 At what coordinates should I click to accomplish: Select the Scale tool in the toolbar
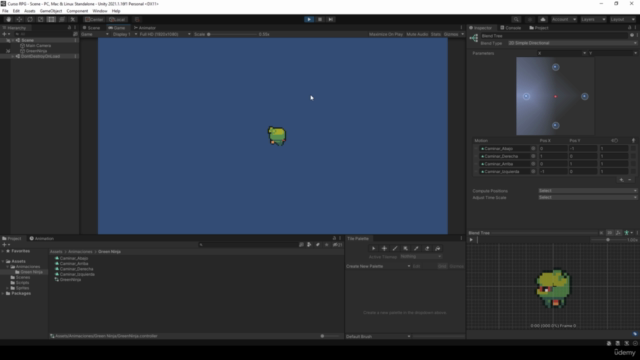(40, 19)
